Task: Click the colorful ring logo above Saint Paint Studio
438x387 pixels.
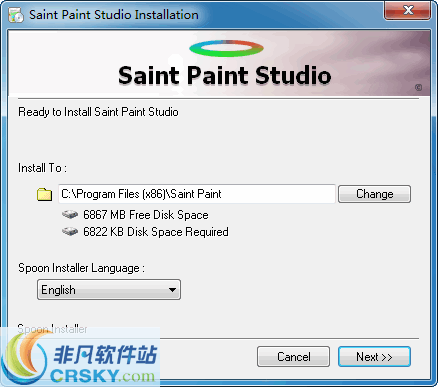Action: click(226, 48)
